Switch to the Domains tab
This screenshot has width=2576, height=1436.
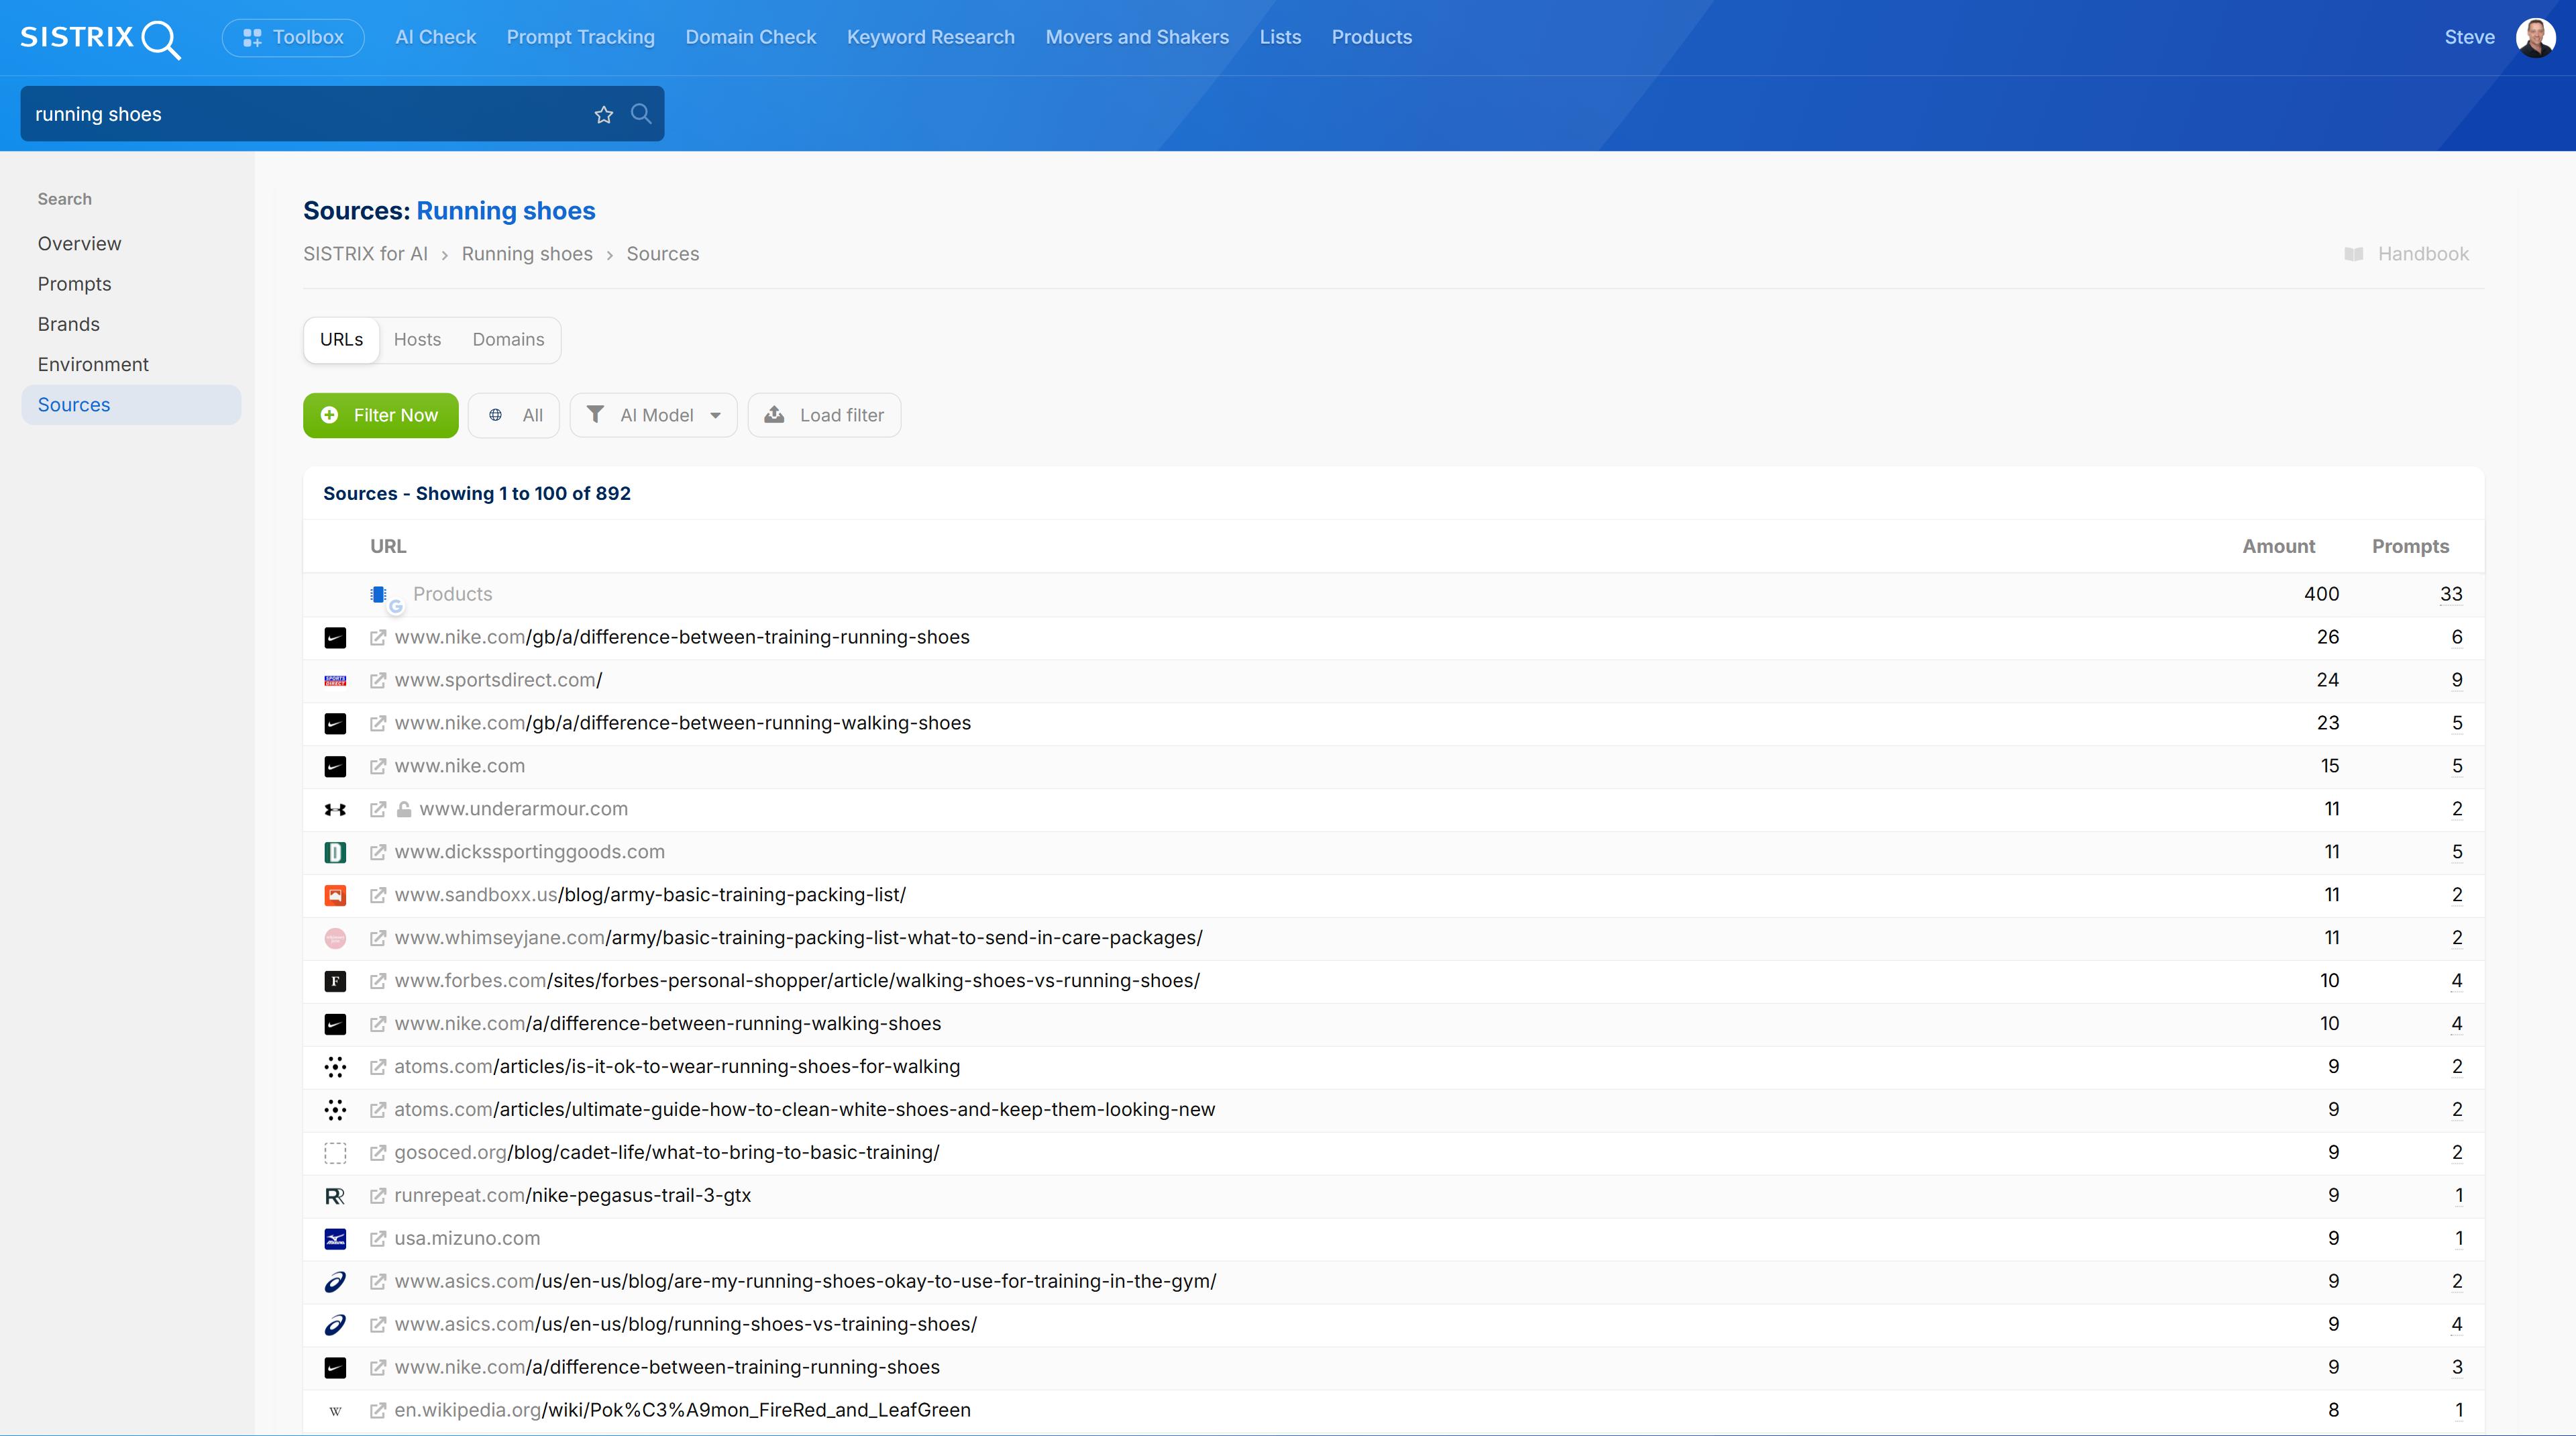(508, 340)
